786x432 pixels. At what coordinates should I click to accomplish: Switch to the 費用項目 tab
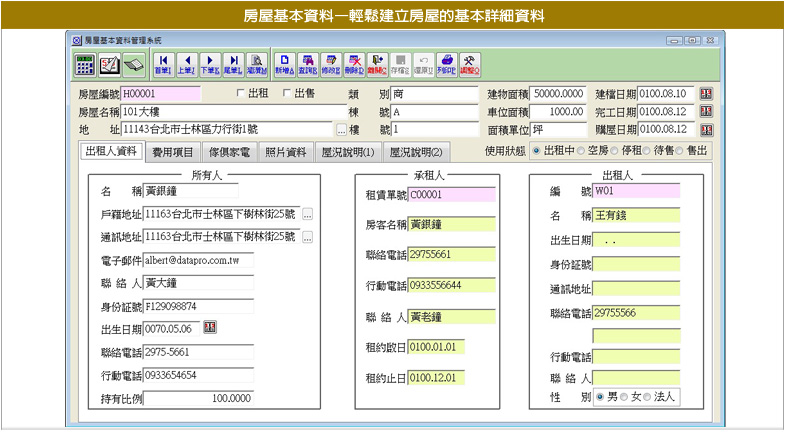(x=174, y=152)
